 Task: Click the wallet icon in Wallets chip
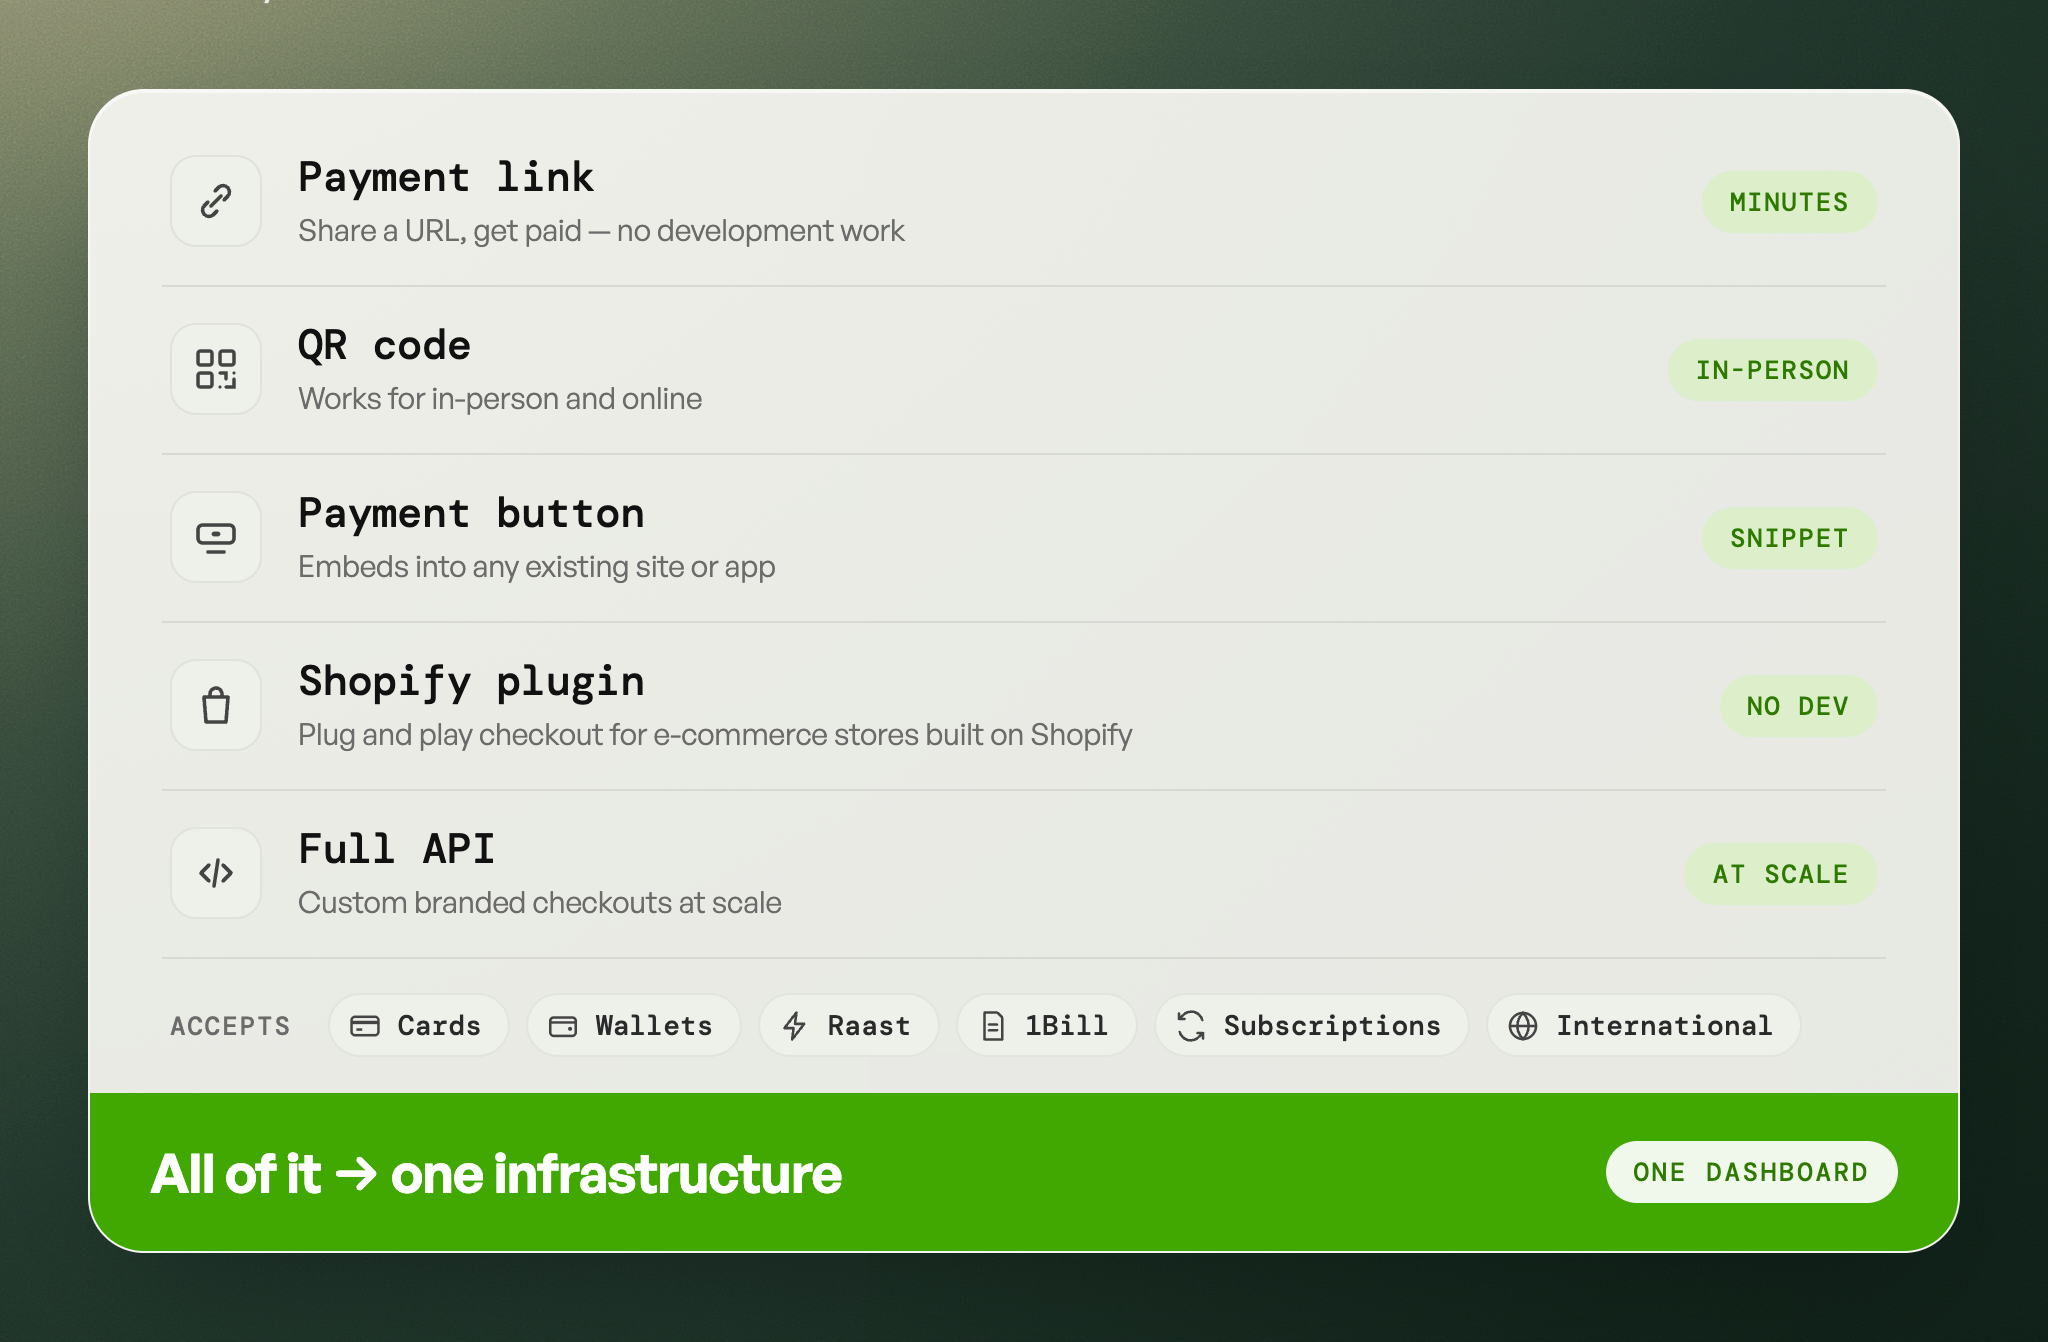pyautogui.click(x=563, y=1026)
